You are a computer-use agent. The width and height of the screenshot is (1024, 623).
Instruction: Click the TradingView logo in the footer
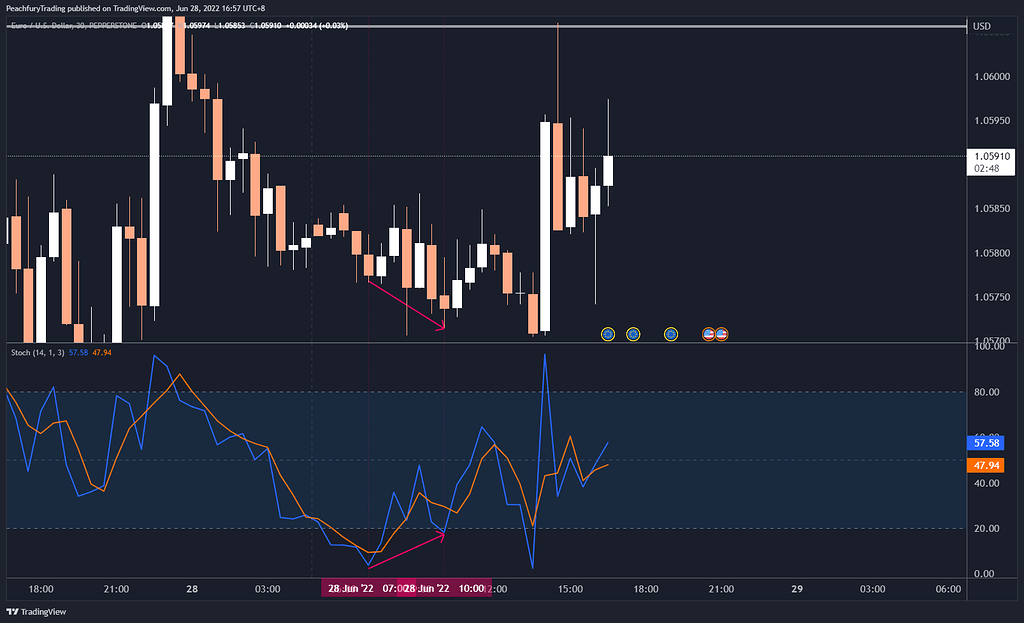tap(30, 612)
